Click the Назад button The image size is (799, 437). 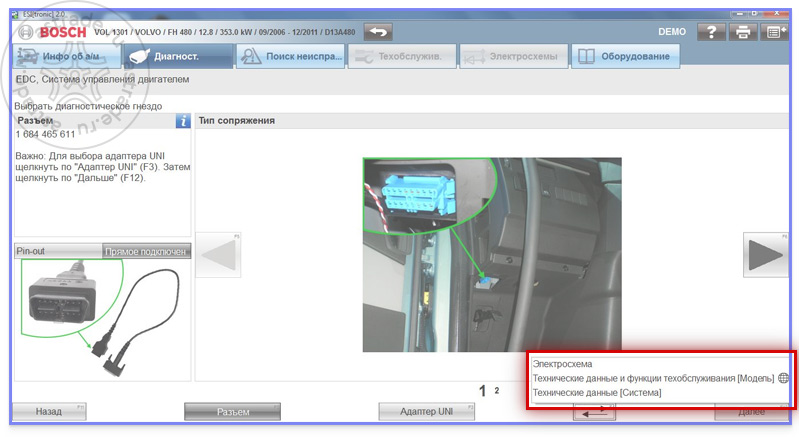(49, 411)
